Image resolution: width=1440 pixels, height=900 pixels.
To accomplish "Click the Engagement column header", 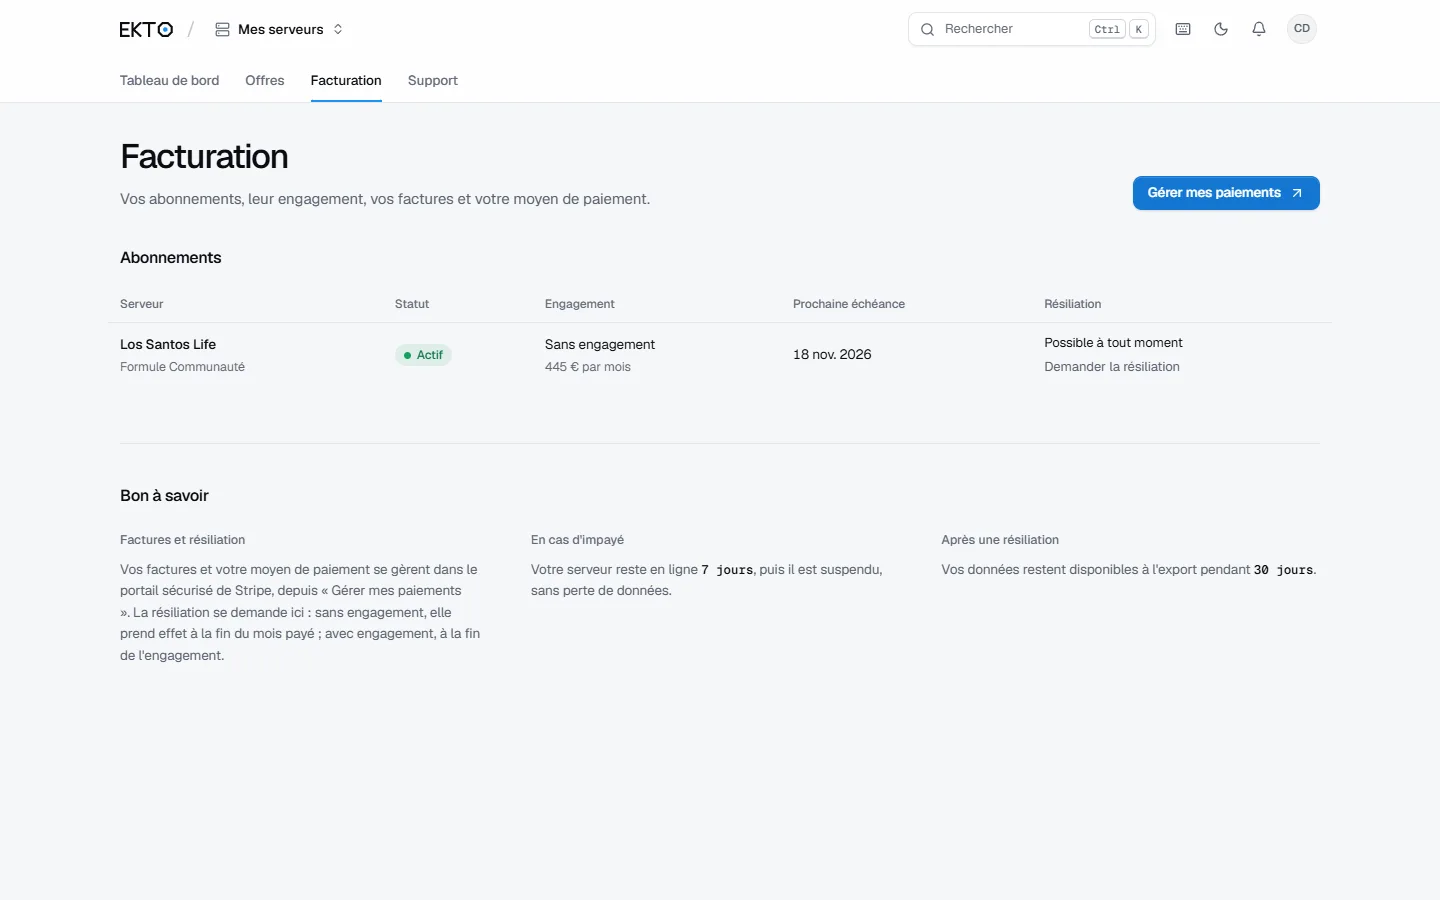I will pos(580,304).
